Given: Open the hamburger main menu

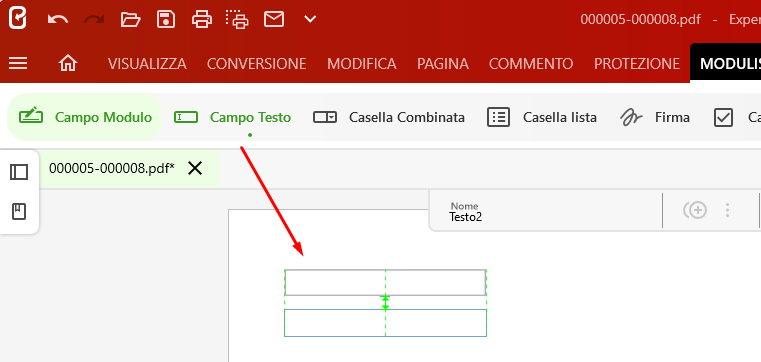Looking at the screenshot, I should click(18, 63).
